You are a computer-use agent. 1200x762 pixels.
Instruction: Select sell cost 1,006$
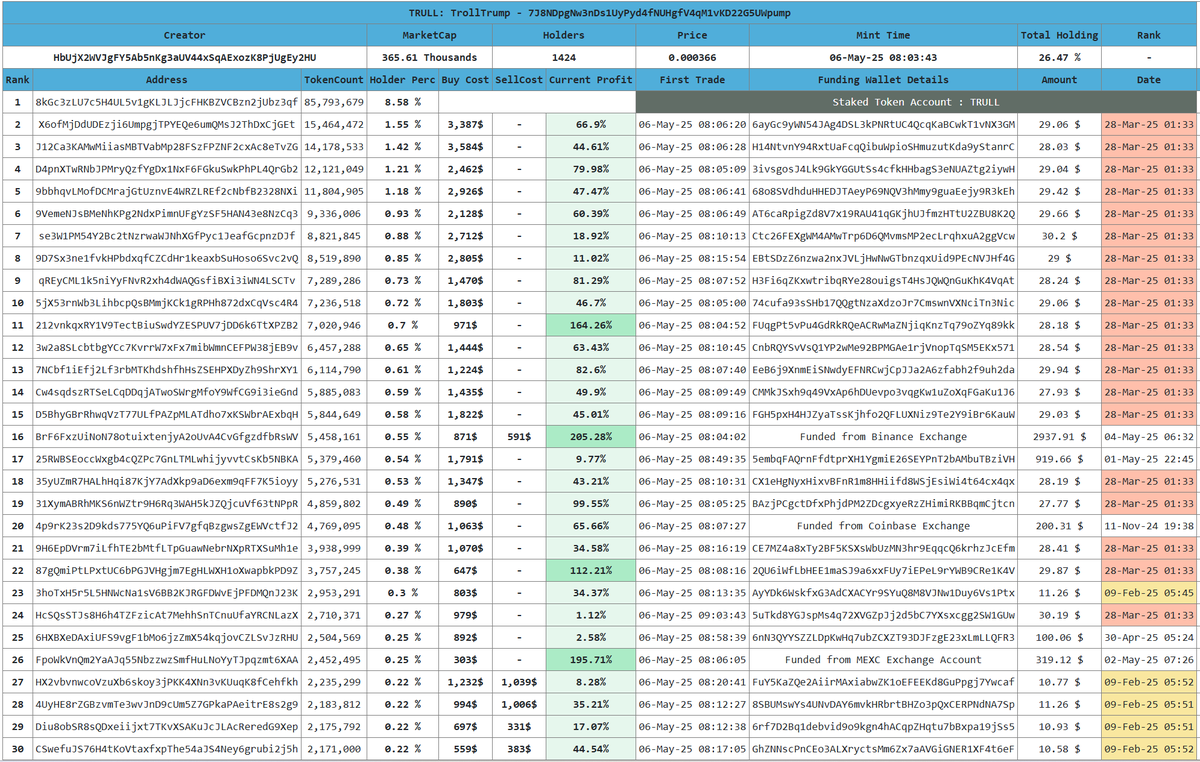tap(519, 704)
